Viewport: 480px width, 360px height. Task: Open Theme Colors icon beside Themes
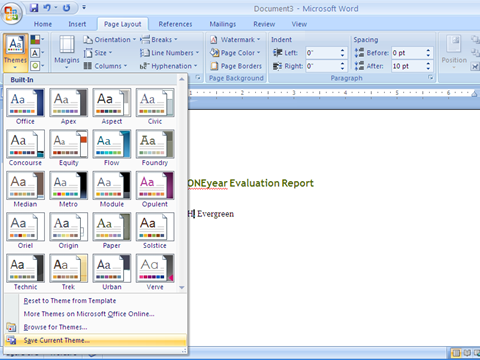pos(35,40)
